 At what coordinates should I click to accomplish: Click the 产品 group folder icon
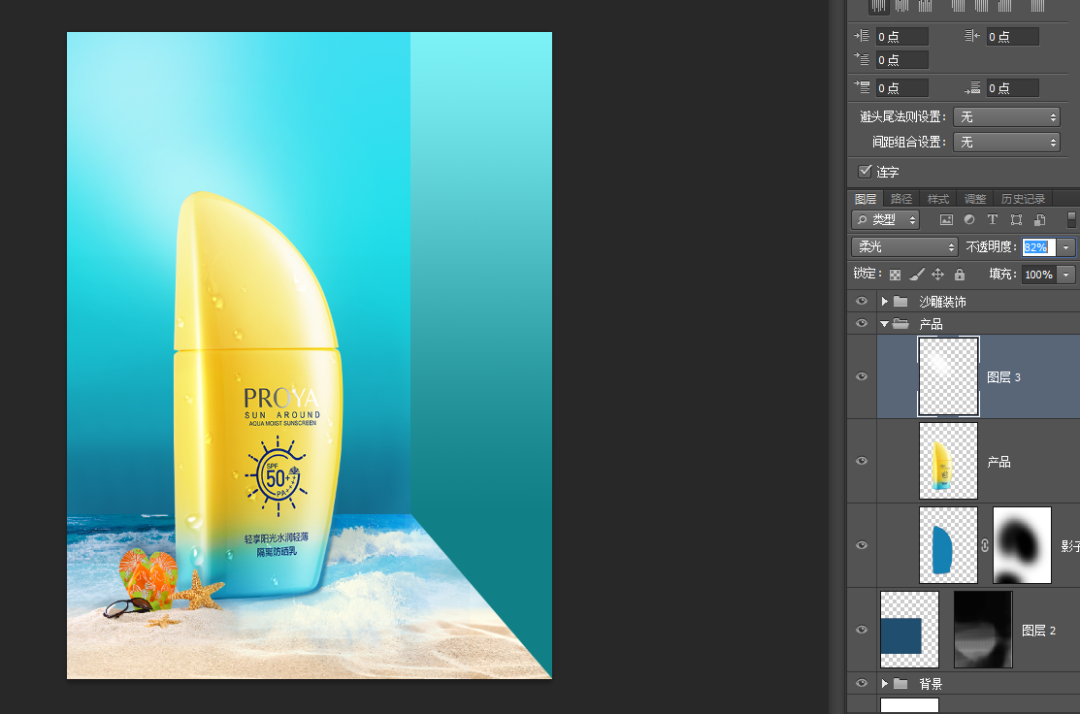900,324
